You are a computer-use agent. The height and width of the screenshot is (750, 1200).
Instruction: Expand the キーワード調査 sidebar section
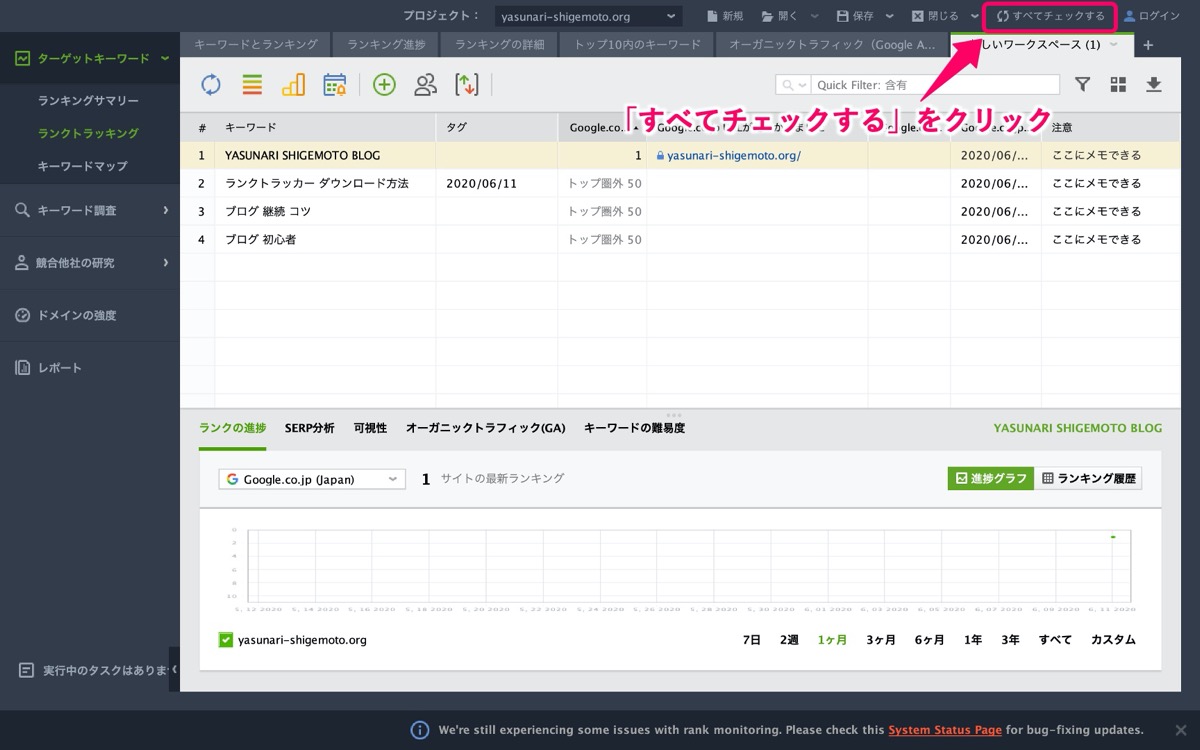click(90, 210)
